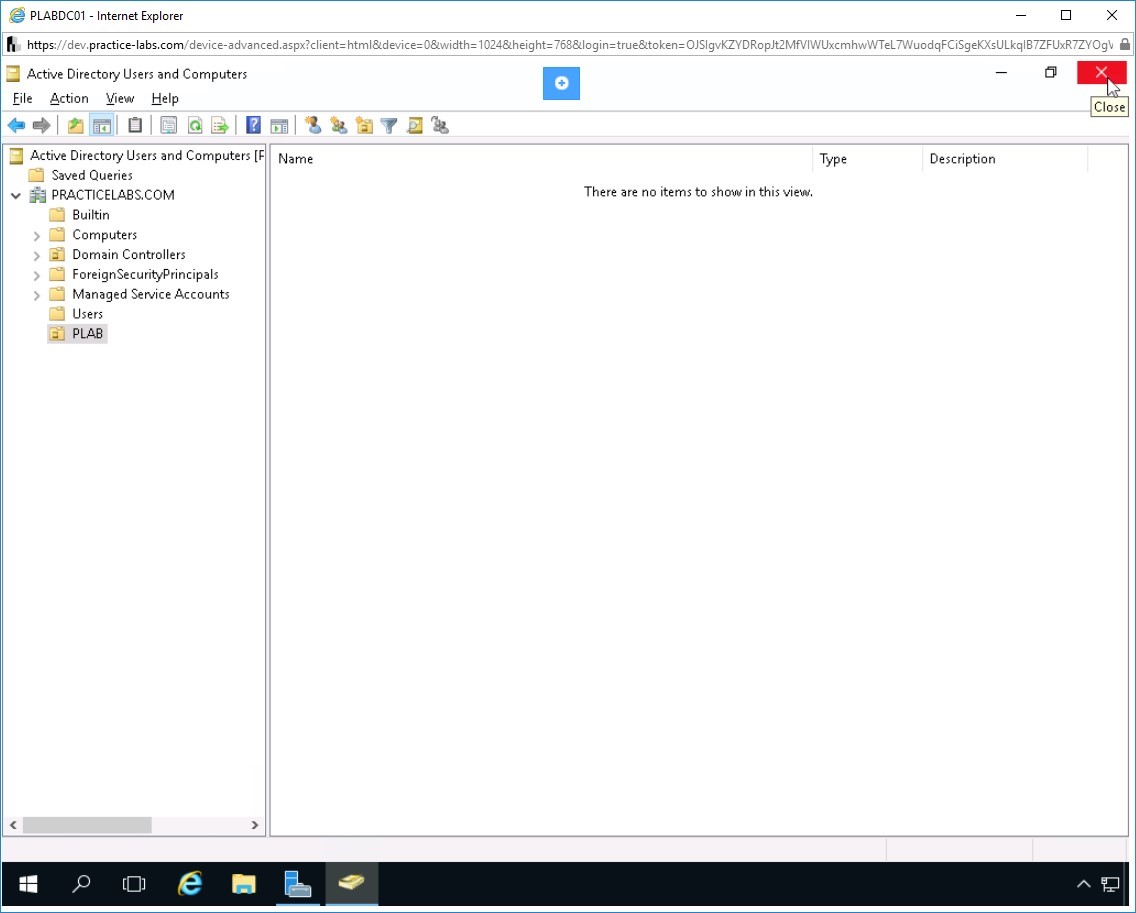Select the Managed Service Accounts container
Viewport: 1136px width, 913px height.
[151, 294]
